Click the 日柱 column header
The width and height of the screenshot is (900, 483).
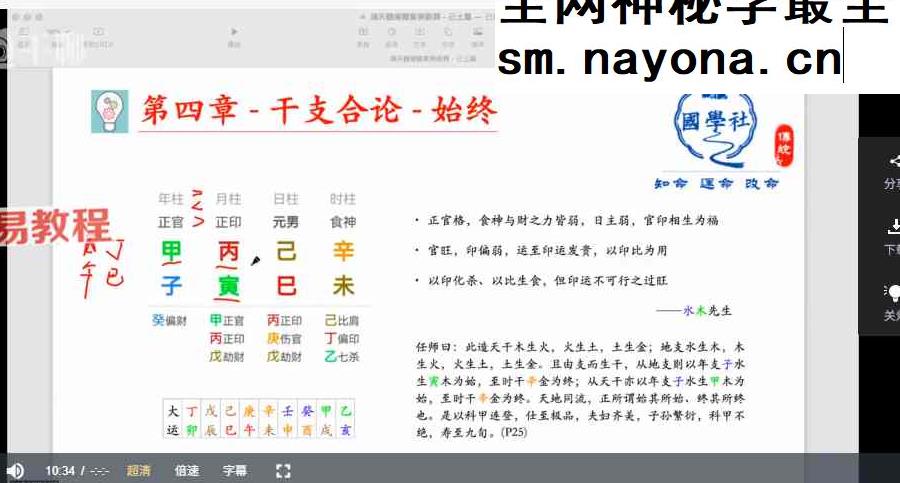(x=285, y=199)
